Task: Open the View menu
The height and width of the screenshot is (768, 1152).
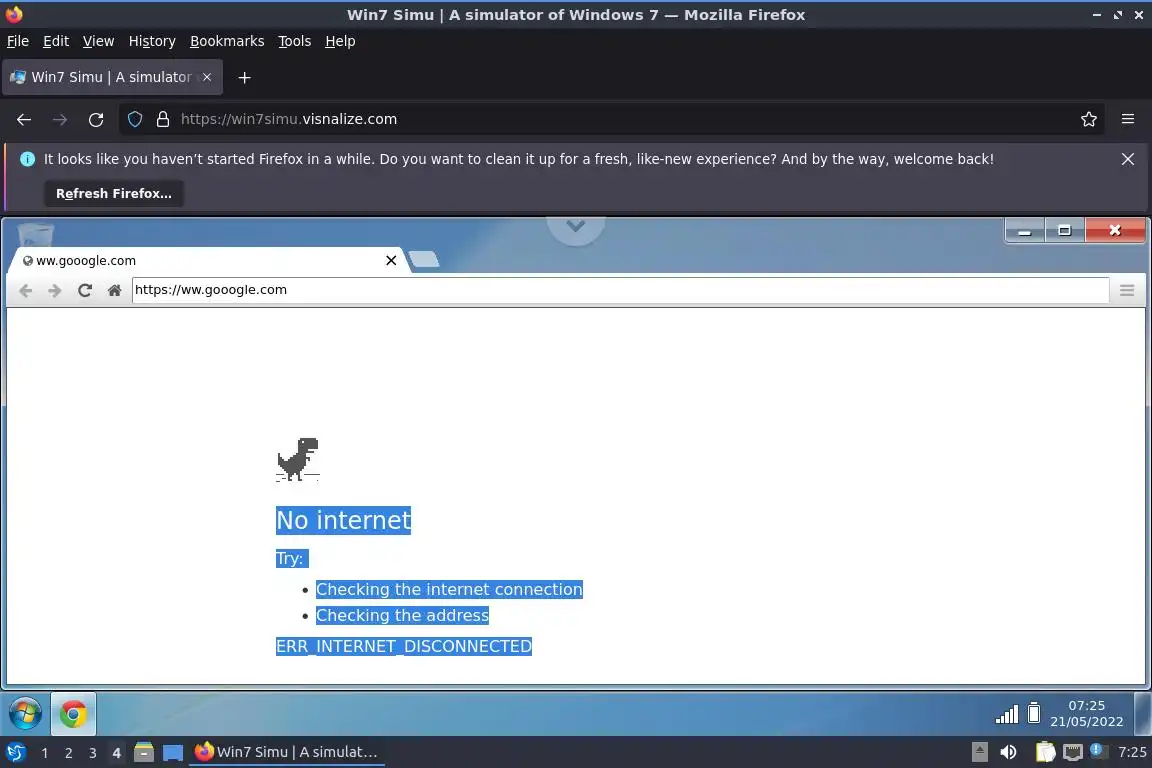Action: pos(98,41)
